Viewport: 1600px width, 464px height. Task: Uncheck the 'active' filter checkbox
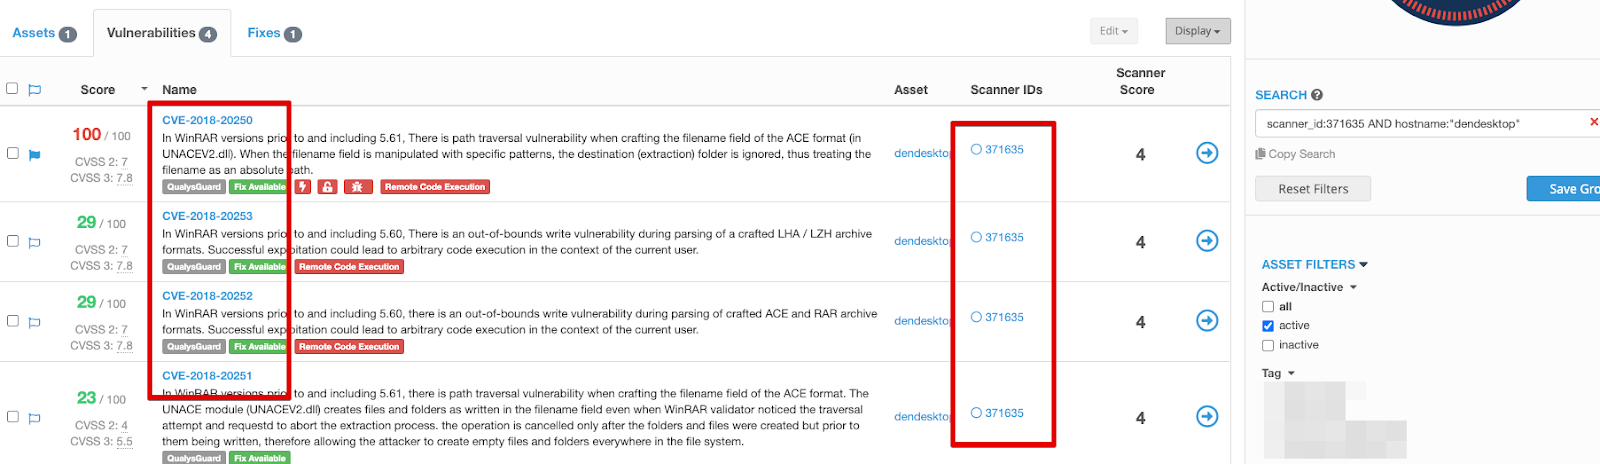click(1268, 326)
